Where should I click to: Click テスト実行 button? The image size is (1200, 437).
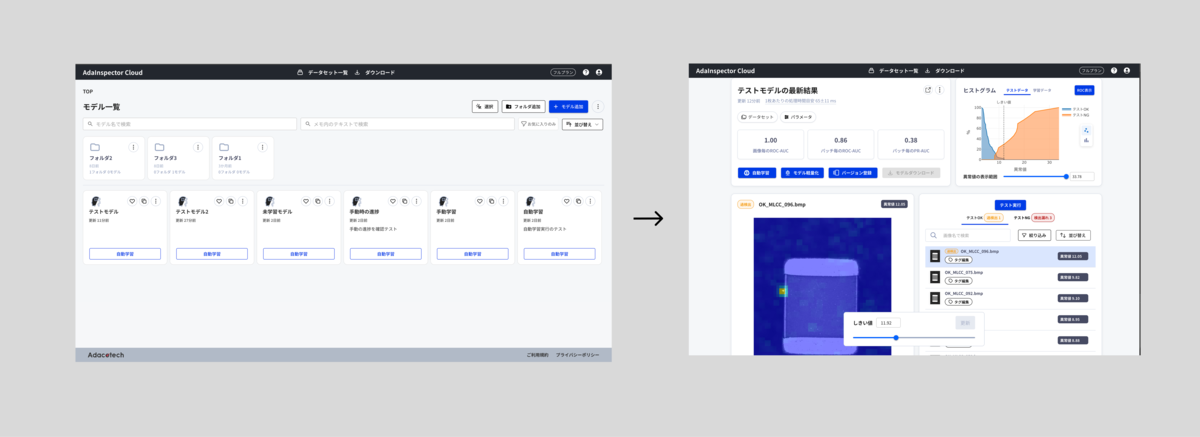(x=1010, y=205)
